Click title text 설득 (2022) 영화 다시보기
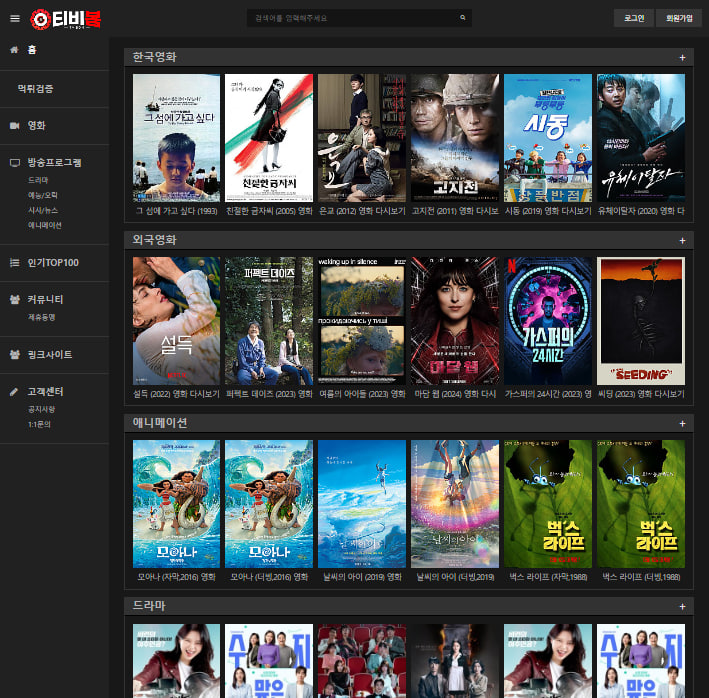The image size is (709, 698). tap(176, 394)
